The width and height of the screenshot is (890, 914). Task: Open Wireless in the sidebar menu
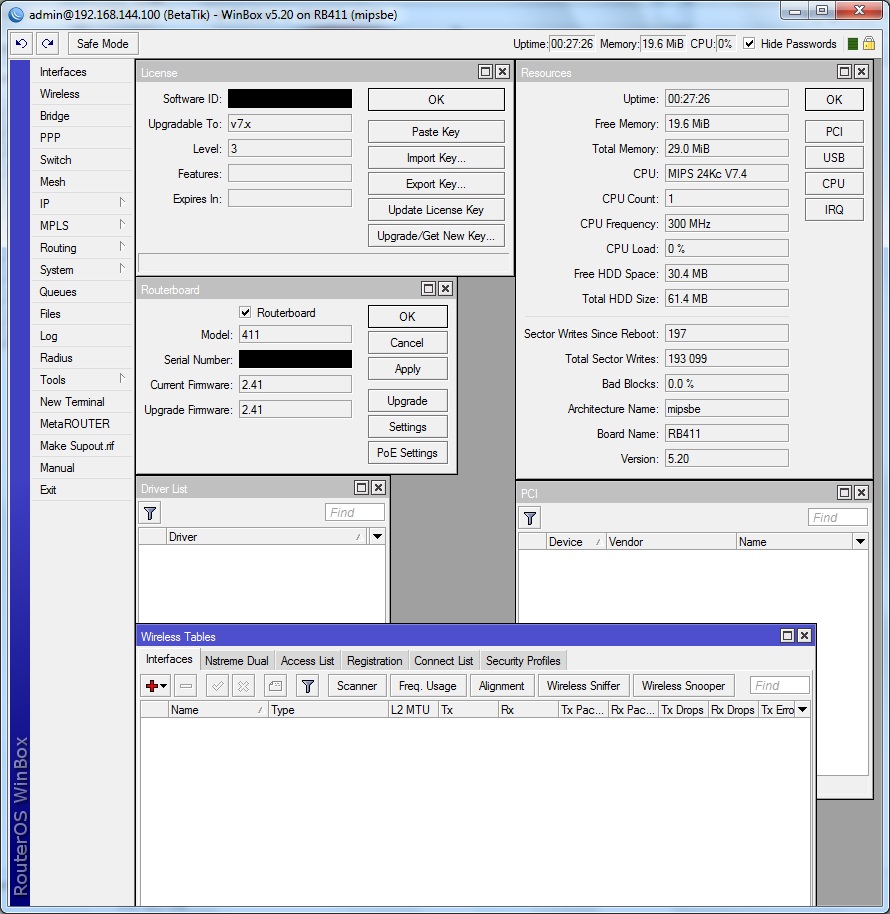click(x=59, y=94)
